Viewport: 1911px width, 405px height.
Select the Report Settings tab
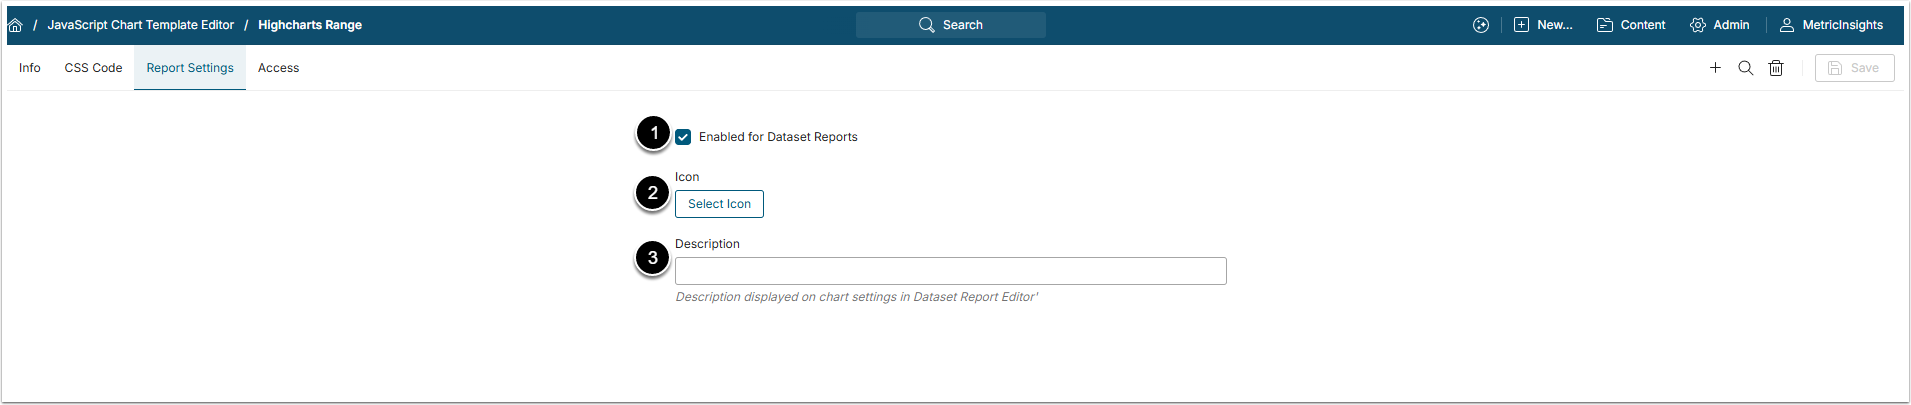190,68
